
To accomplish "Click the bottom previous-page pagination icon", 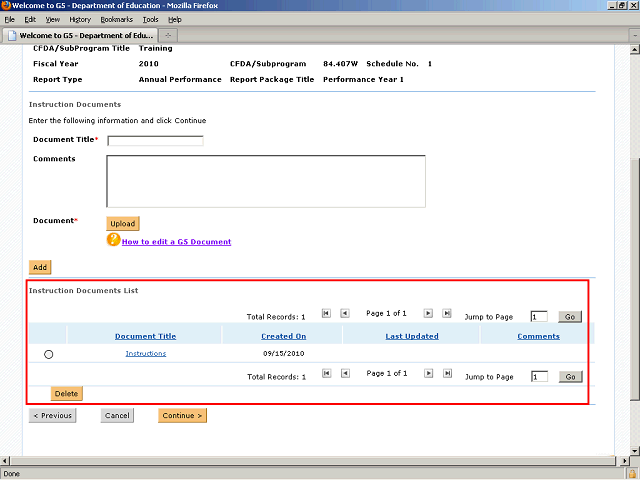I will point(345,373).
